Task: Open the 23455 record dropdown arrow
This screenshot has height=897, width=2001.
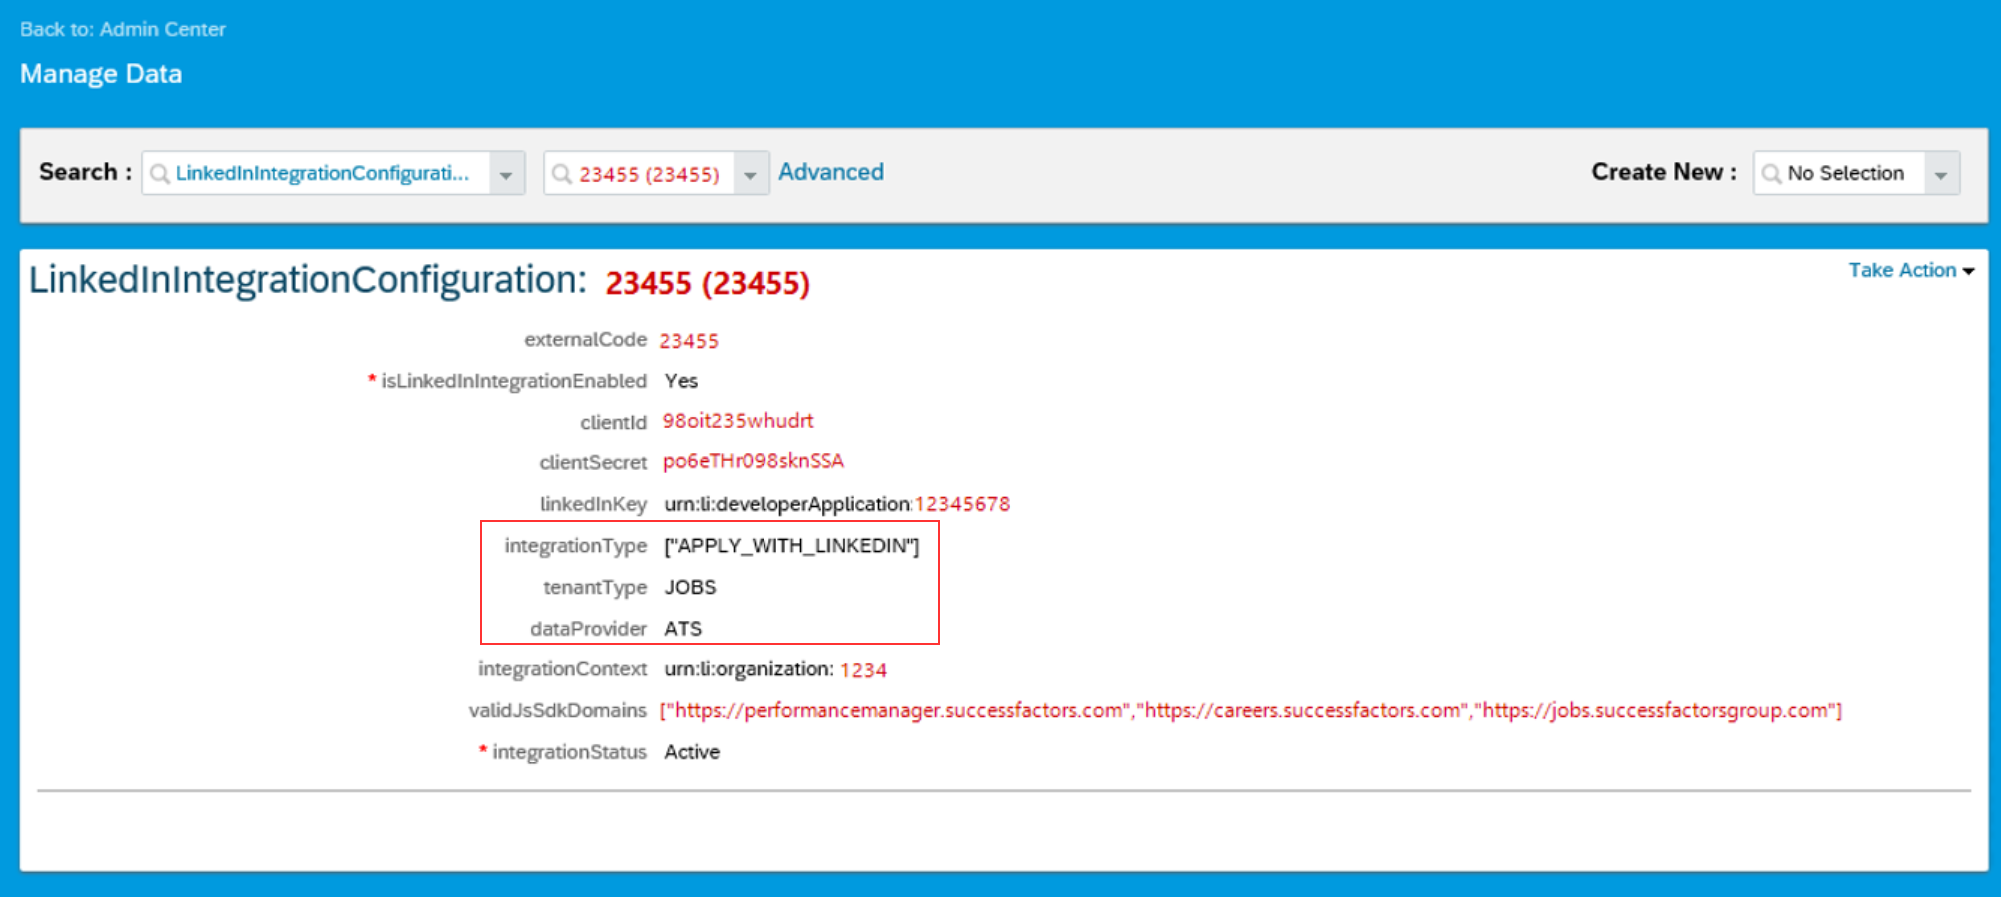Action: coord(751,174)
